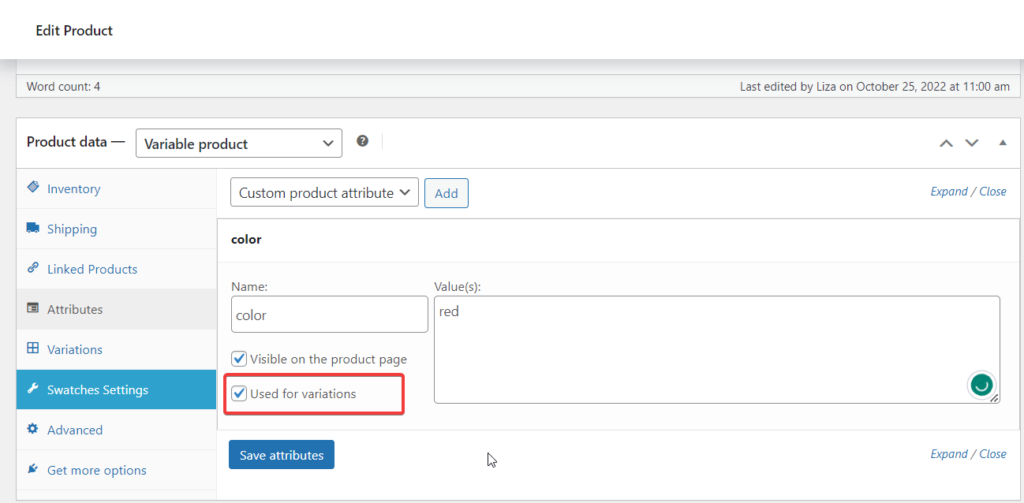This screenshot has width=1024, height=503.
Task: Click the Advanced gear icon
Action: click(x=33, y=430)
